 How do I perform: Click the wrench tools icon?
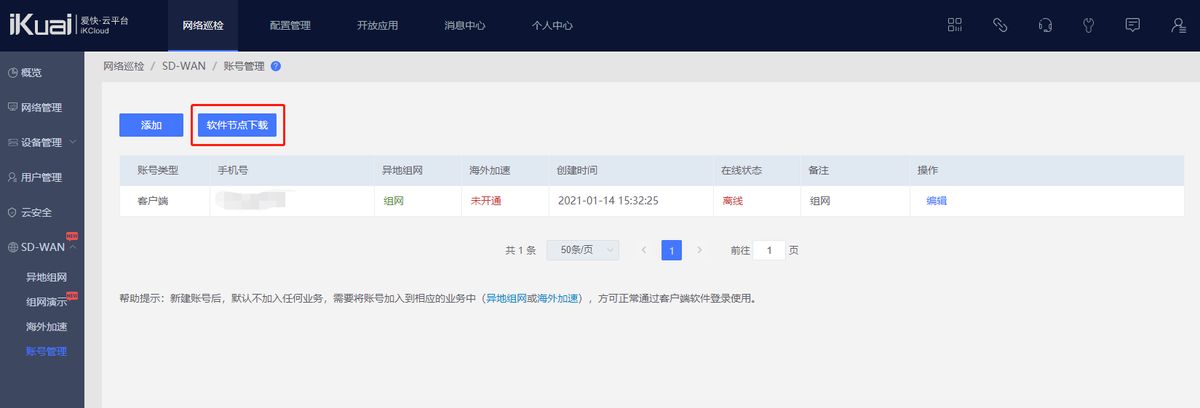tap(1089, 25)
